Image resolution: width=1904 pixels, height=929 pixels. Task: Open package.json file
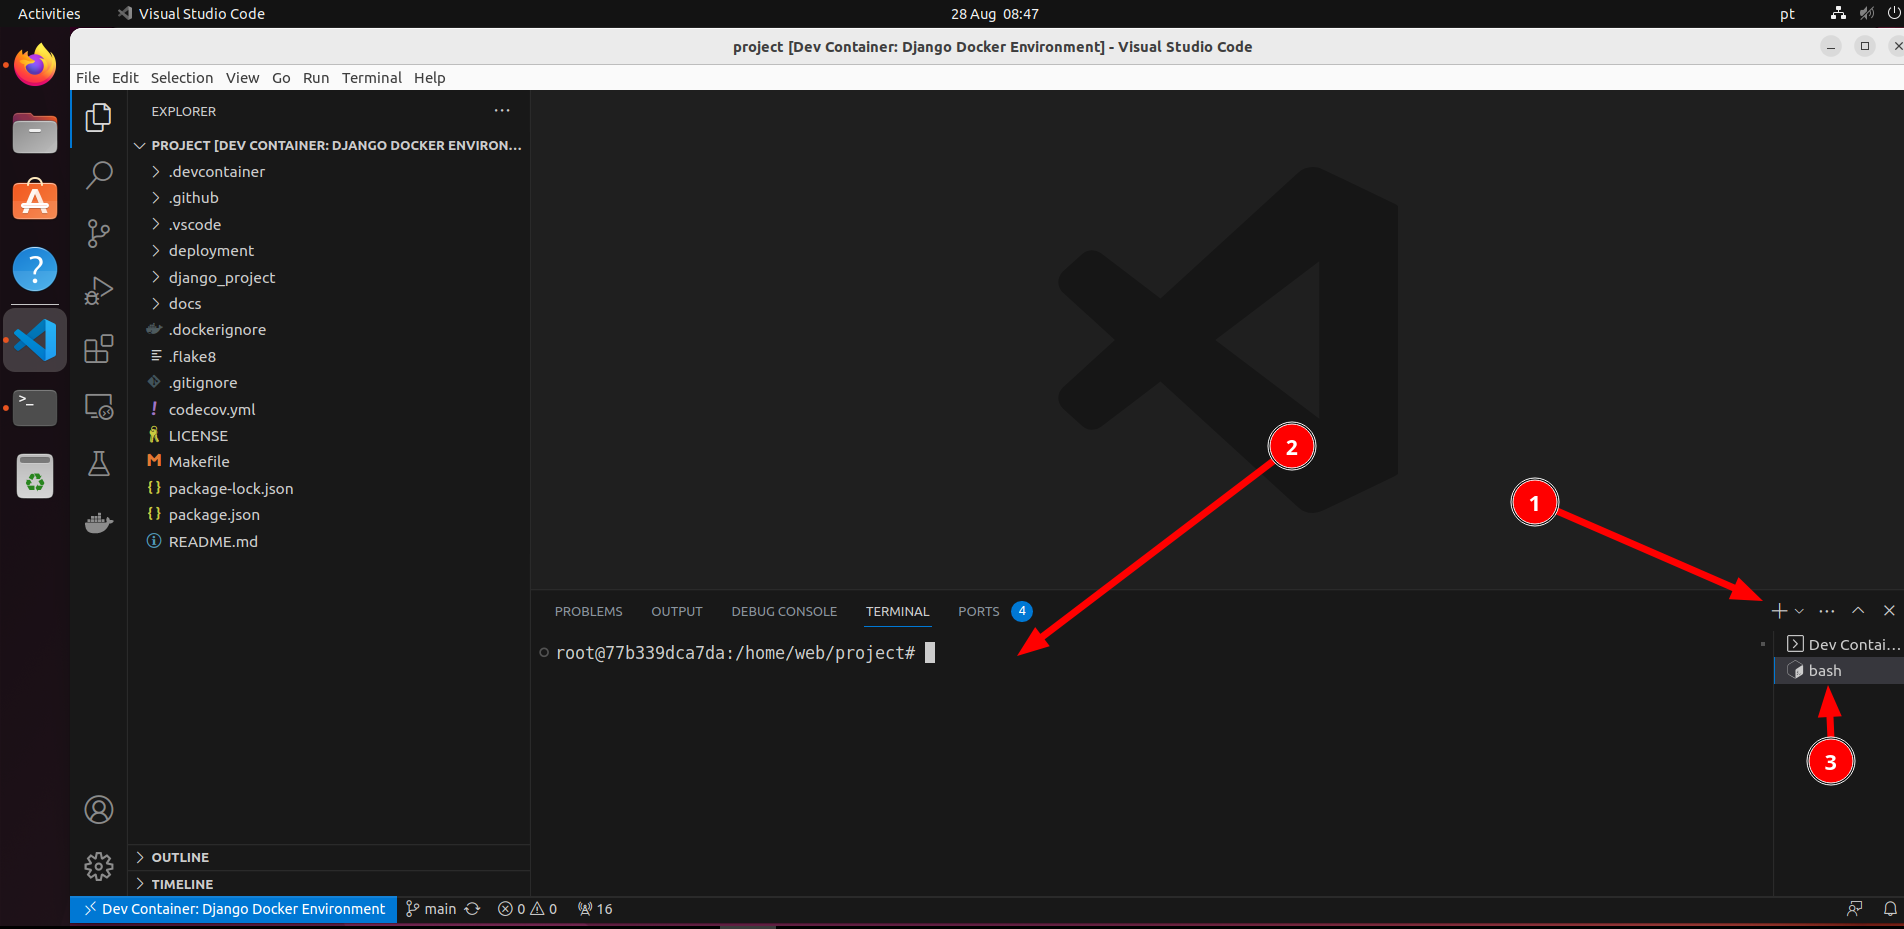(x=329, y=515)
